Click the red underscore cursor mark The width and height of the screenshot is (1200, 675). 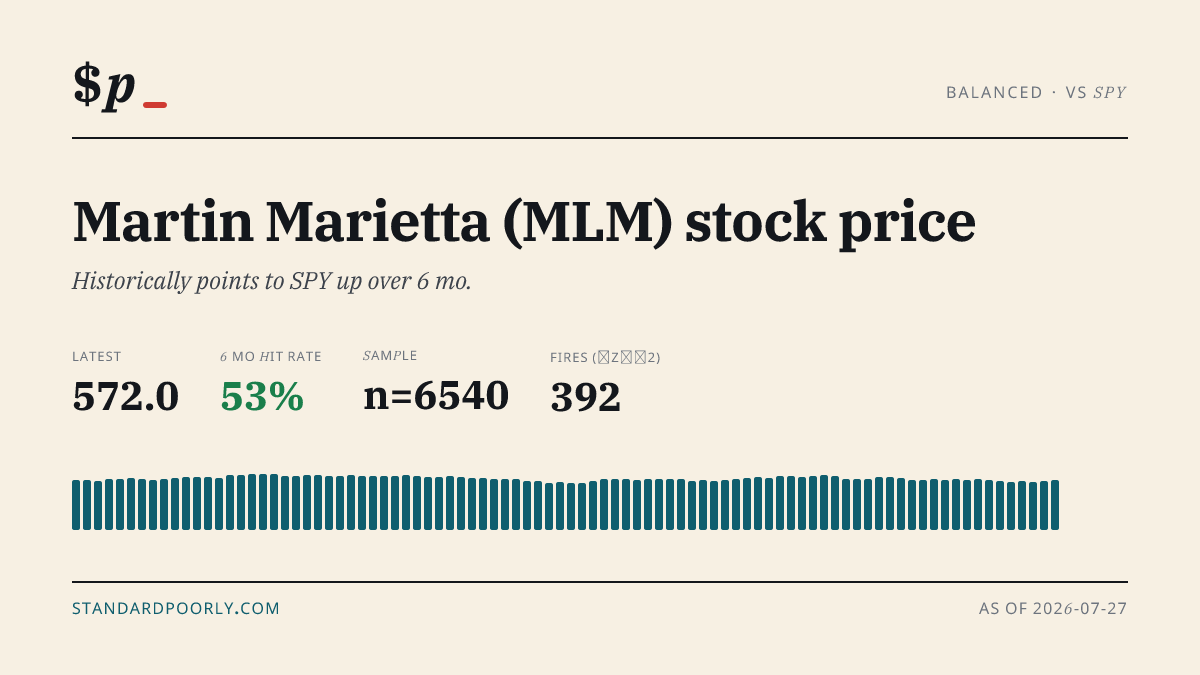pos(155,104)
